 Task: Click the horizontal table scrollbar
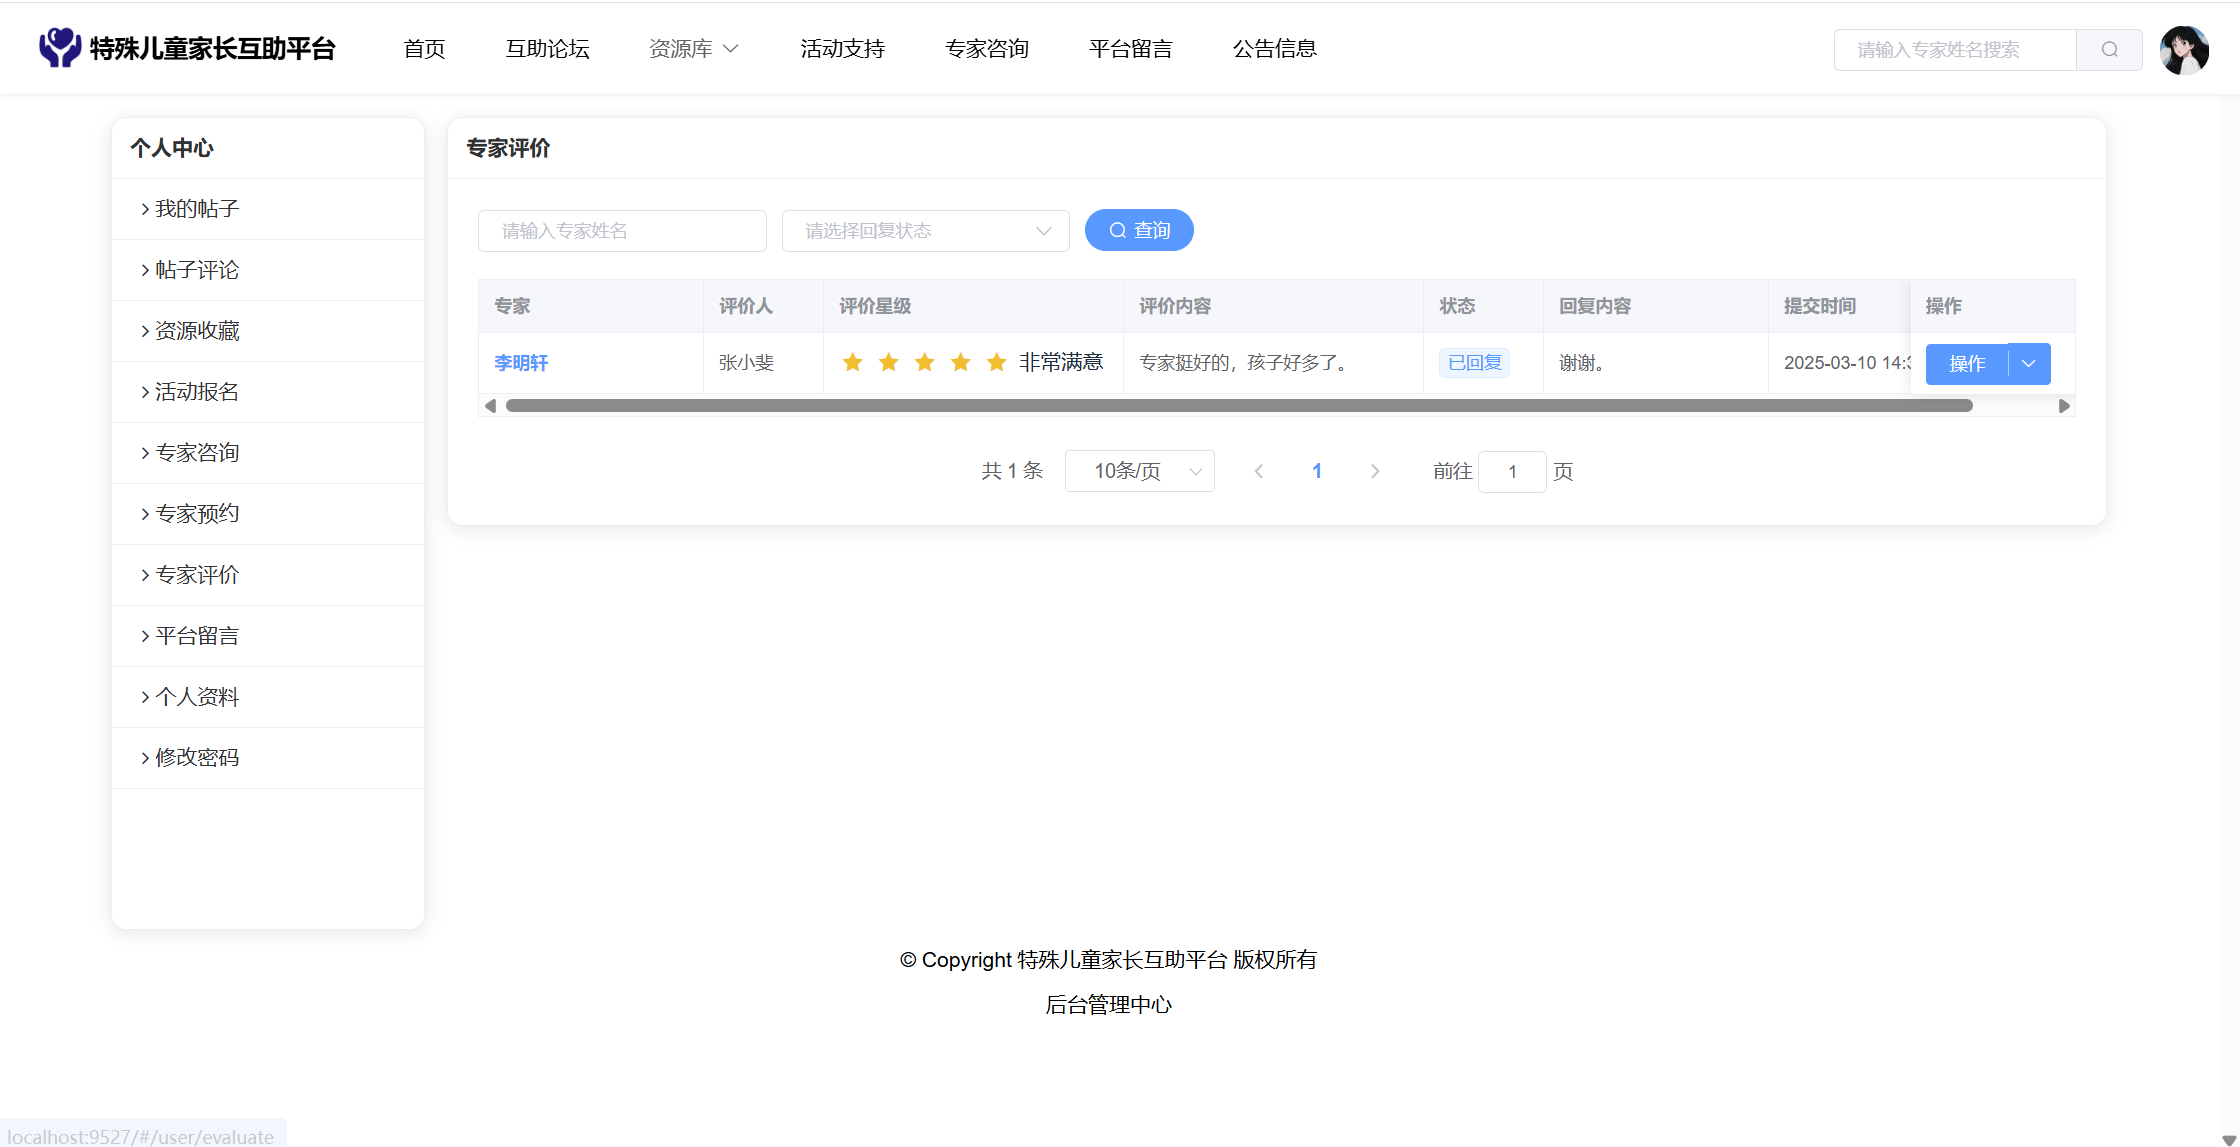click(1238, 405)
